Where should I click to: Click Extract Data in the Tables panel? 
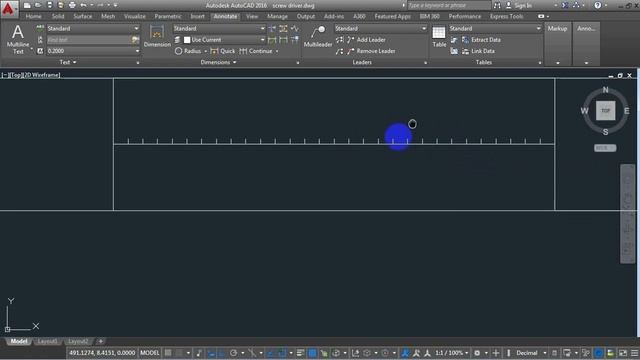click(481, 40)
